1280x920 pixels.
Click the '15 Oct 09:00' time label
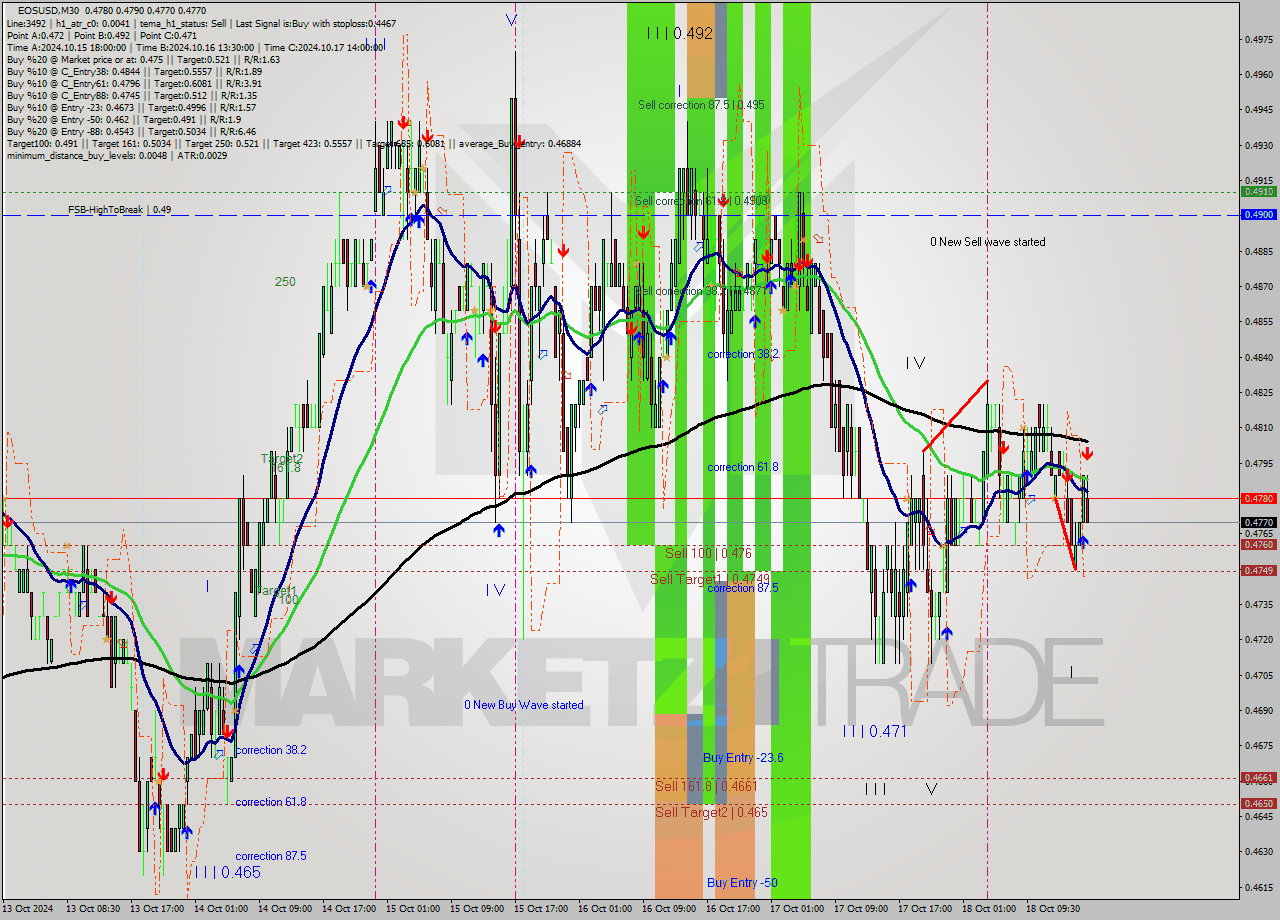[x=477, y=909]
